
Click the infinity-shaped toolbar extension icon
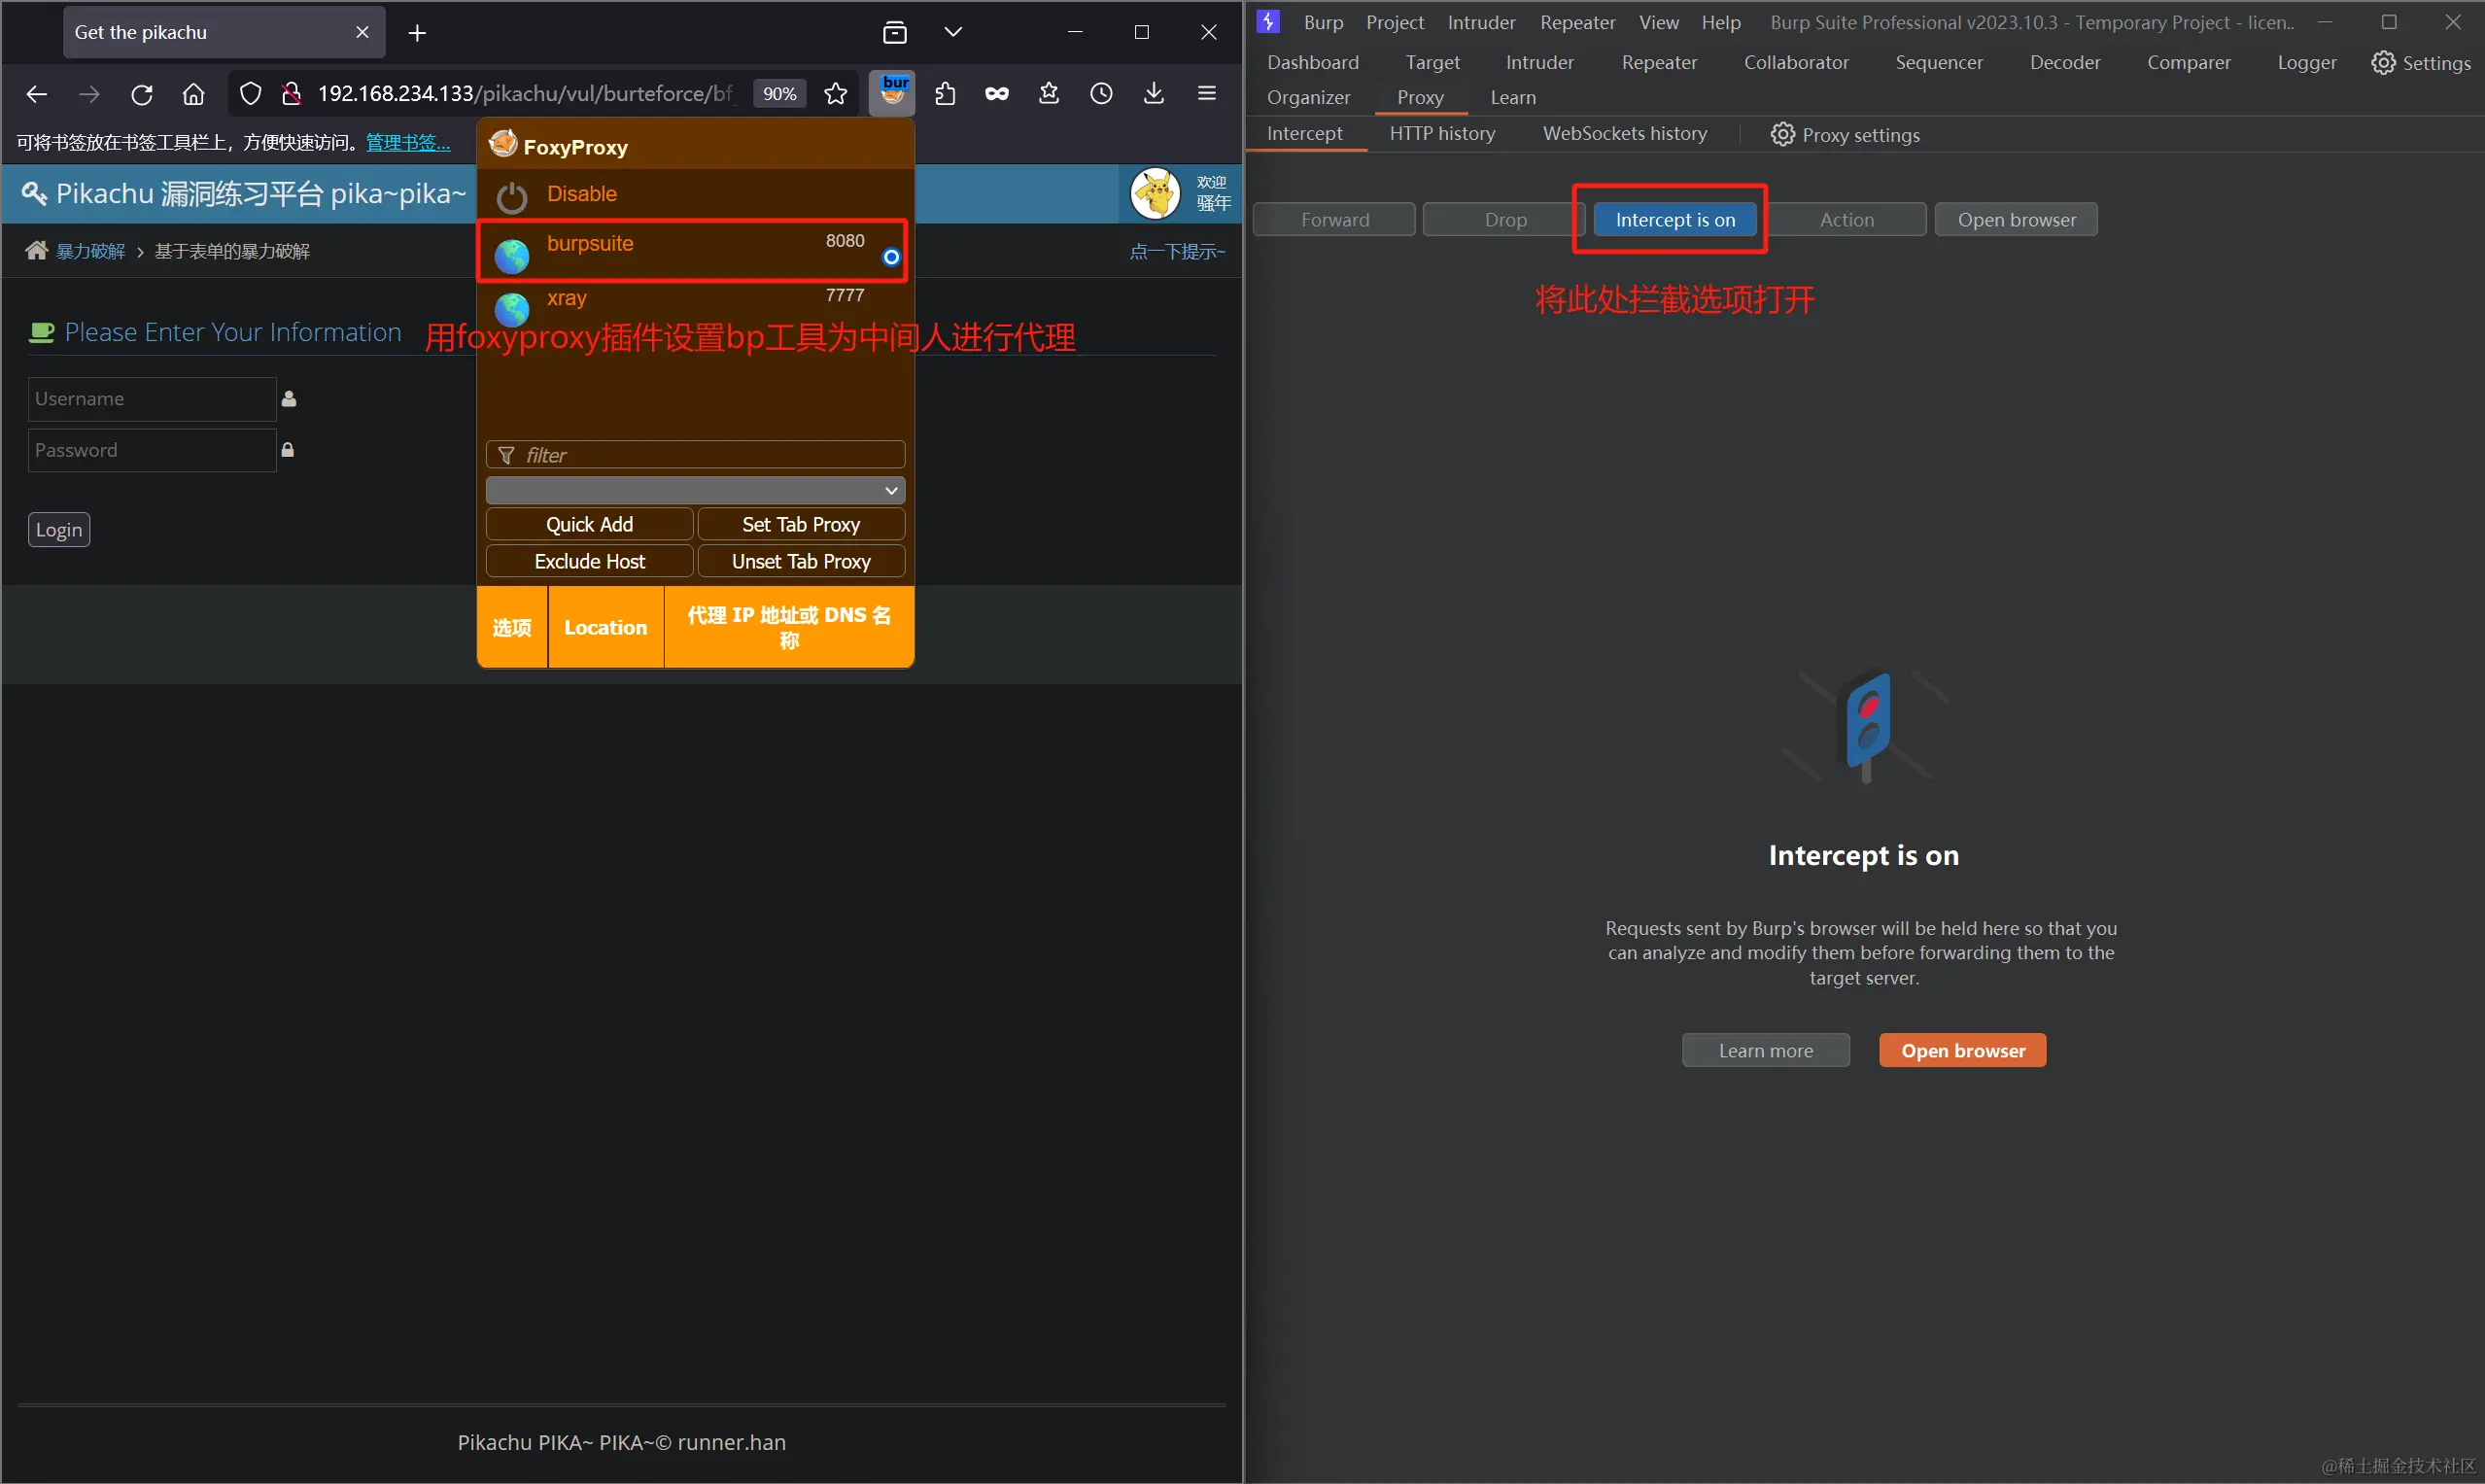(x=997, y=94)
